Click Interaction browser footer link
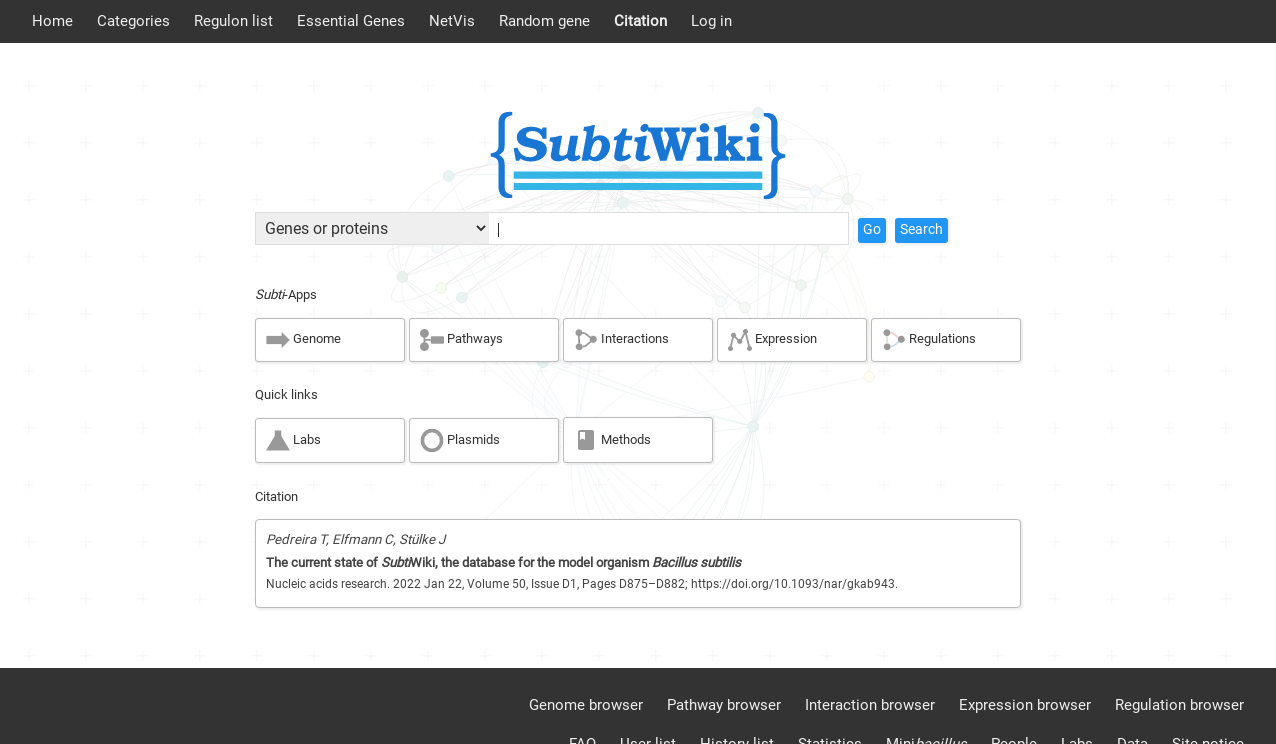The height and width of the screenshot is (744, 1276). (x=870, y=705)
